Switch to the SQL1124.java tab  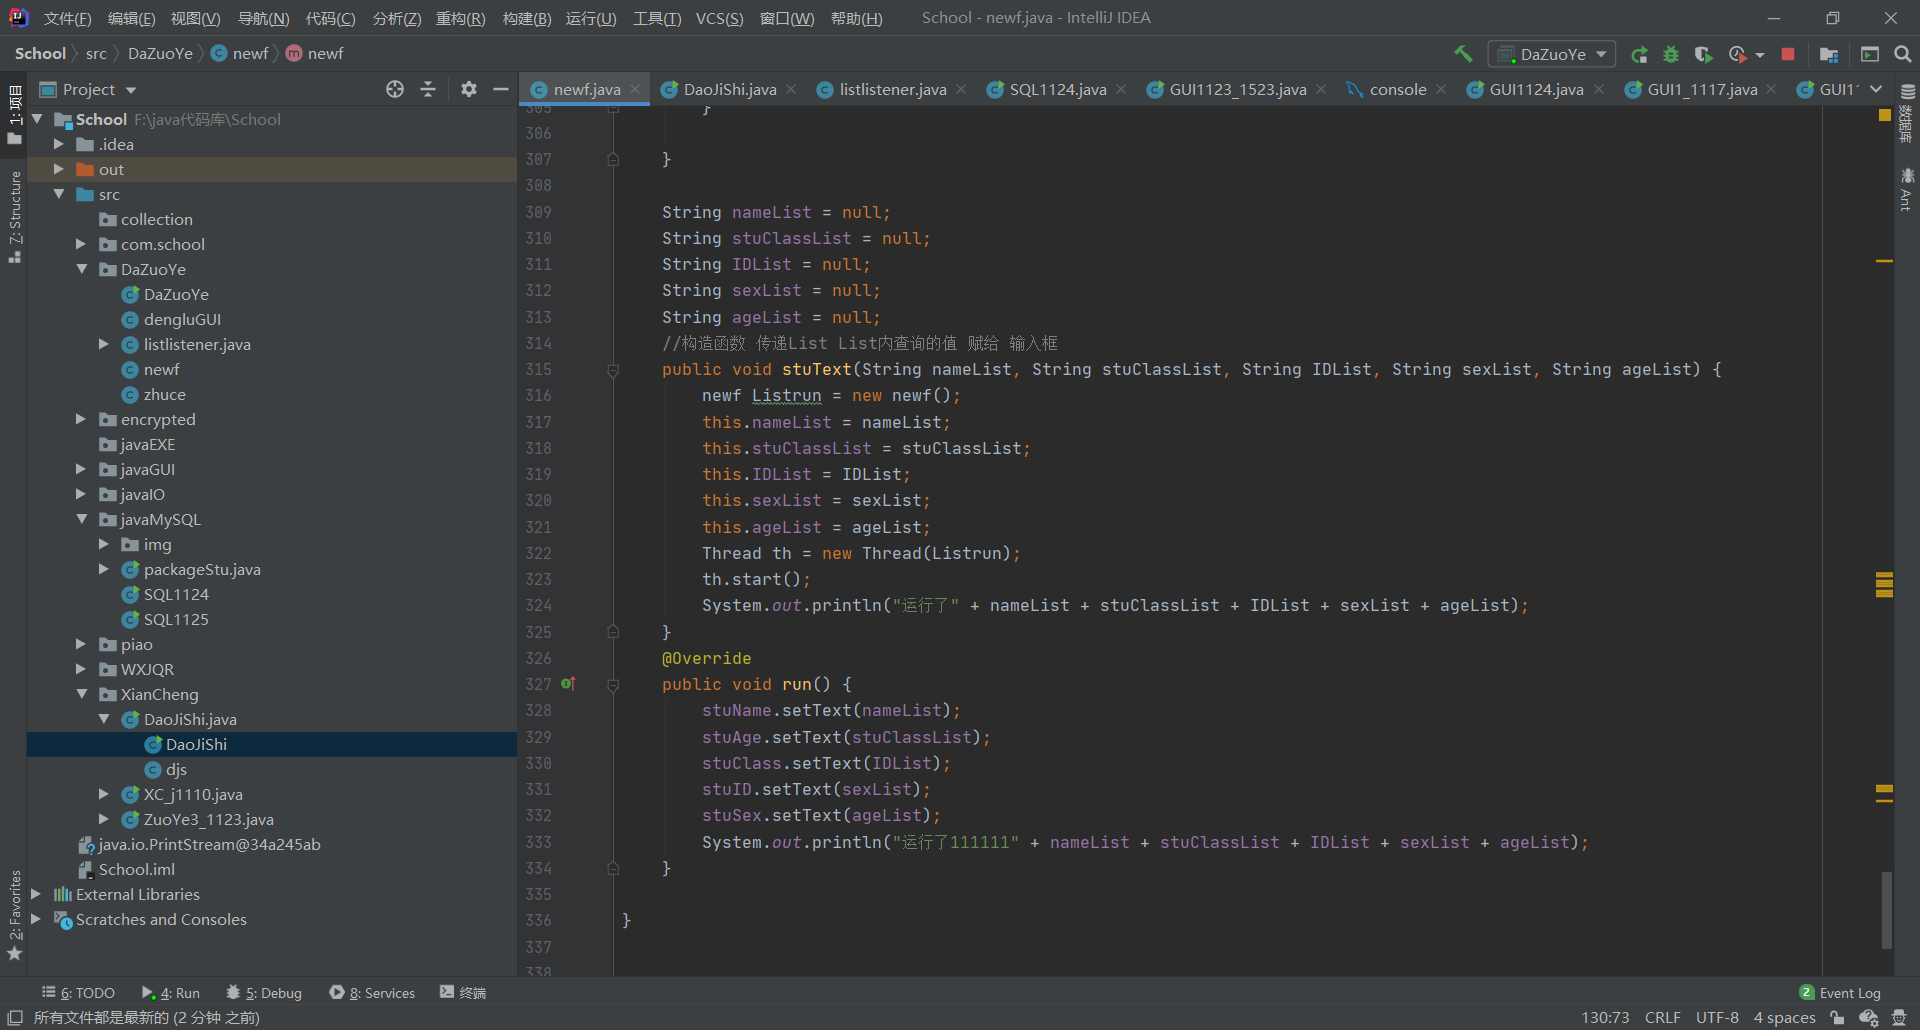tap(1057, 89)
